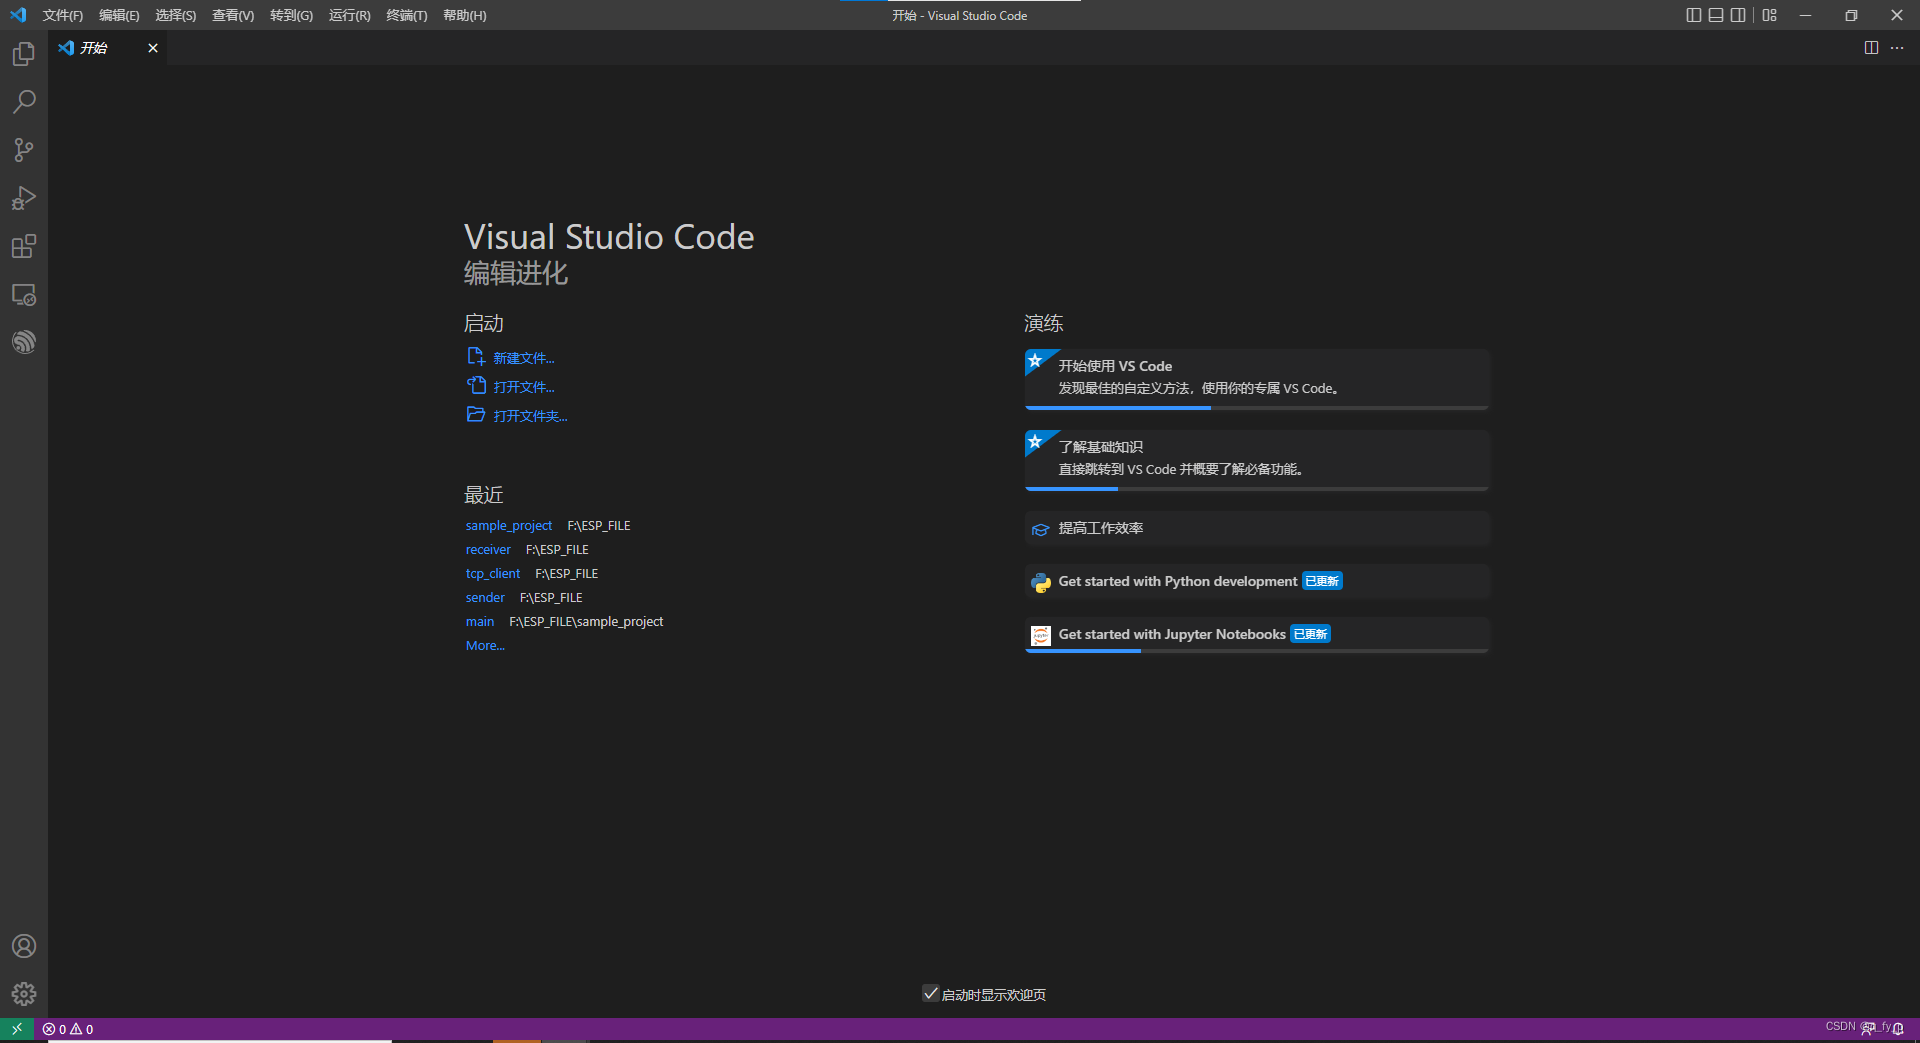Uncheck 启动时显示欢迎页 checkbox
This screenshot has width=1920, height=1043.
[x=931, y=993]
